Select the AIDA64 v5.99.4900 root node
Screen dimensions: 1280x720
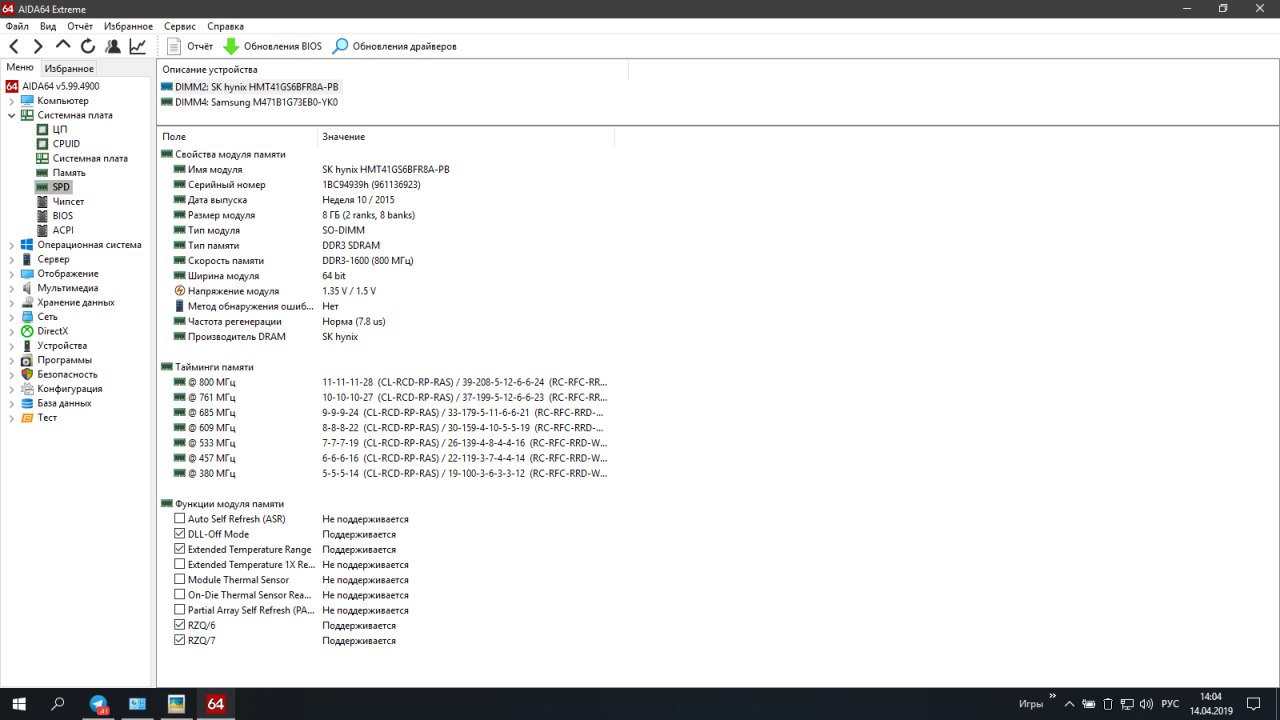tap(60, 86)
